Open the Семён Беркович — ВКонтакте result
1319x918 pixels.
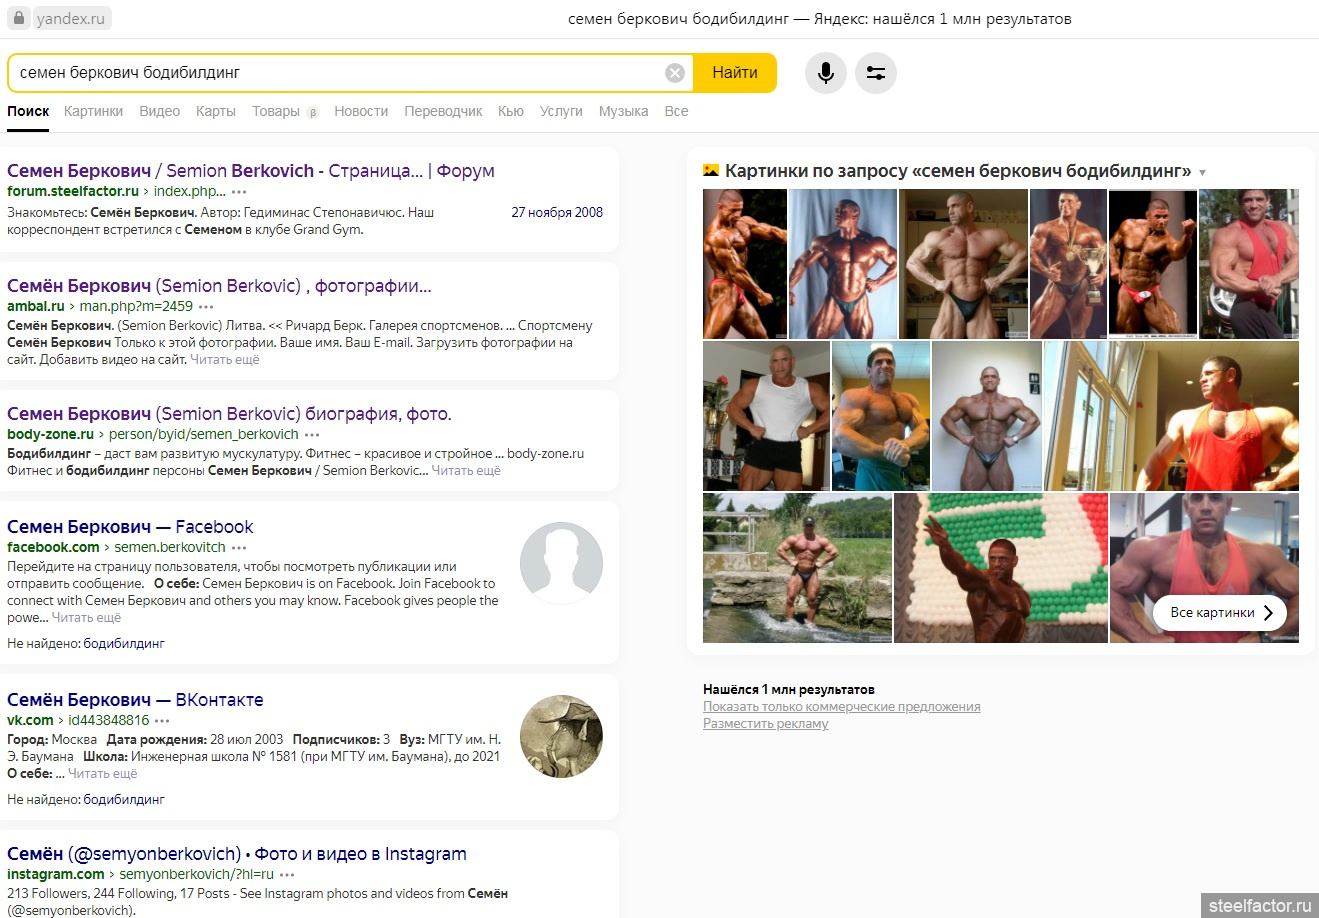(135, 700)
